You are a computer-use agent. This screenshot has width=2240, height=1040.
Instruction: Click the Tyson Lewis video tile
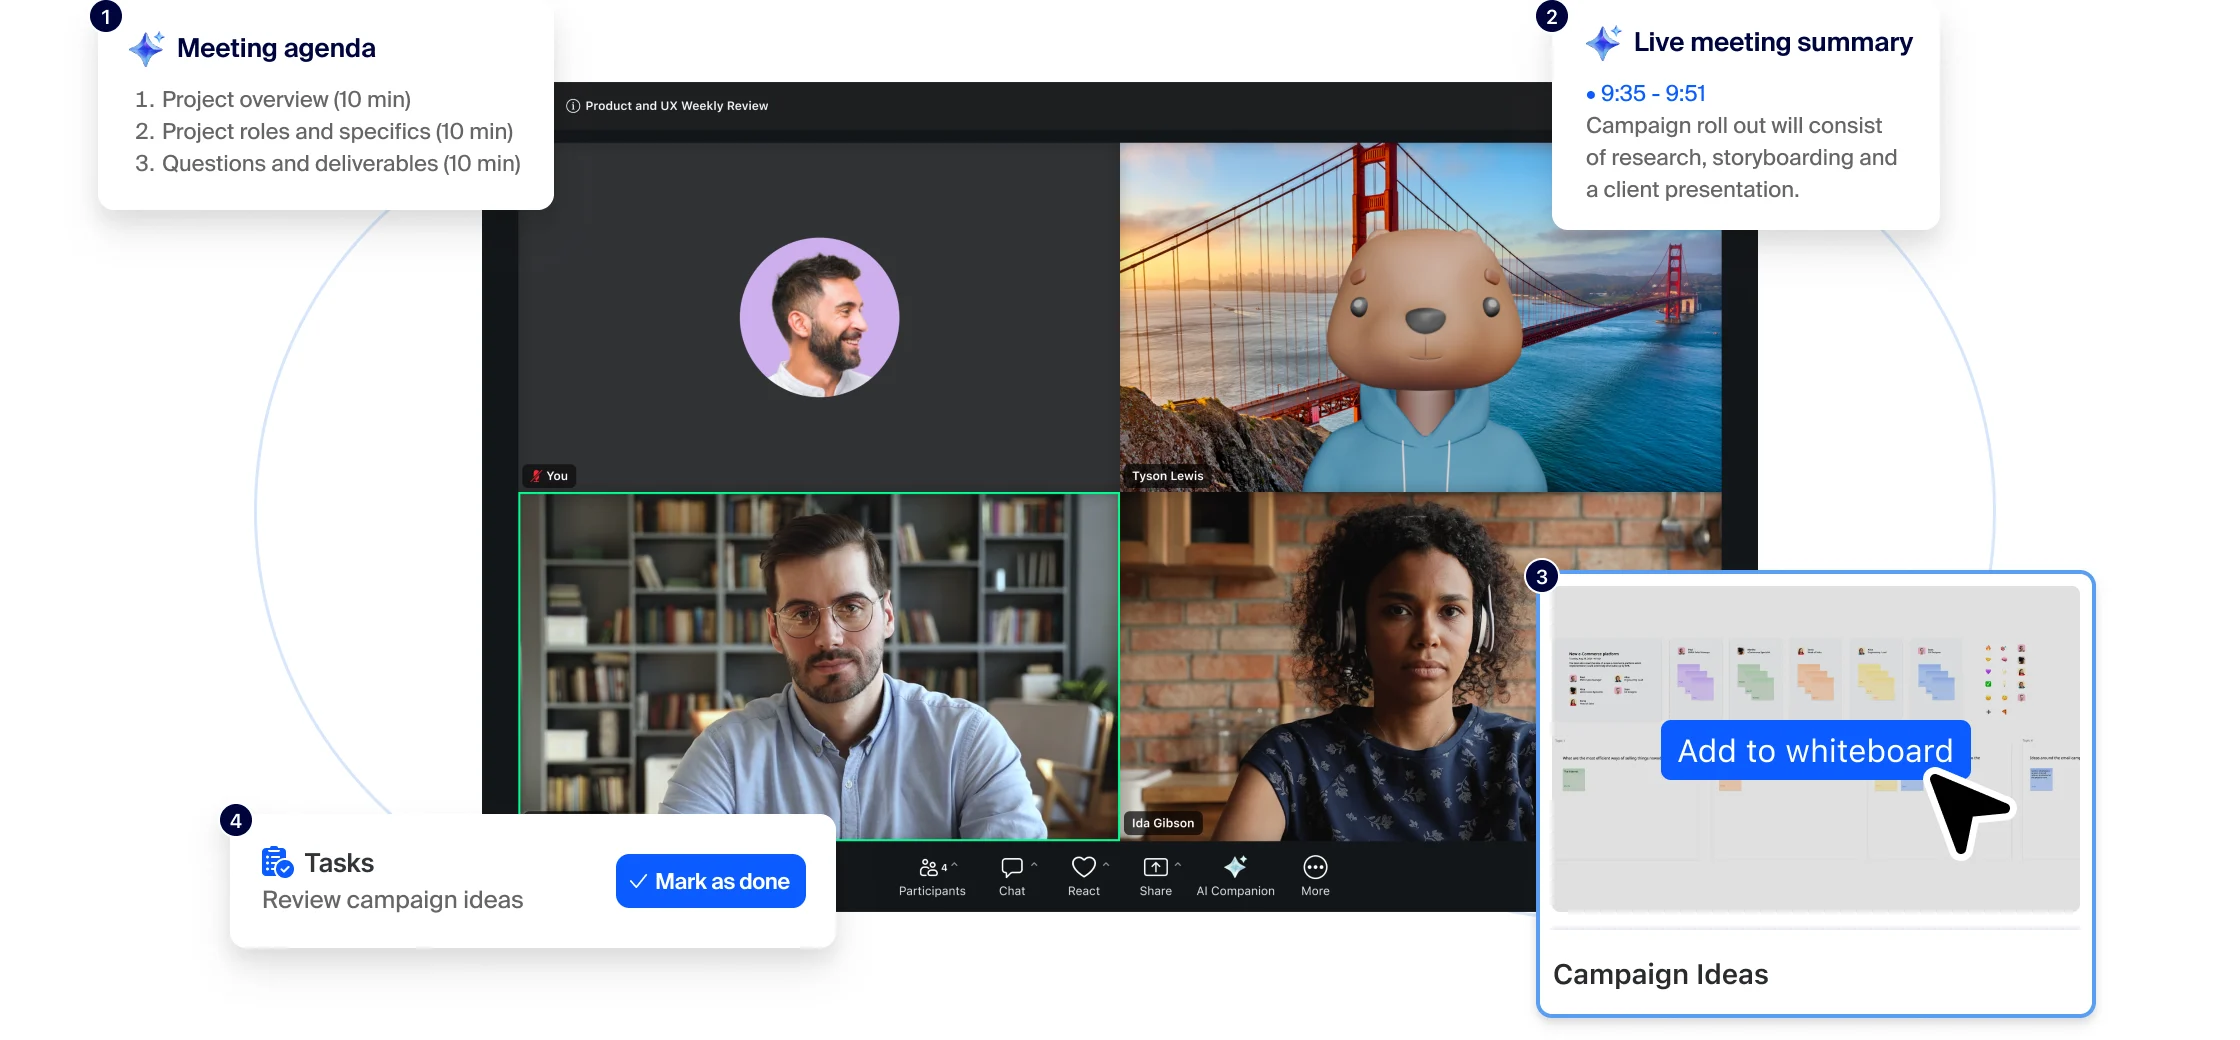[x=1420, y=315]
